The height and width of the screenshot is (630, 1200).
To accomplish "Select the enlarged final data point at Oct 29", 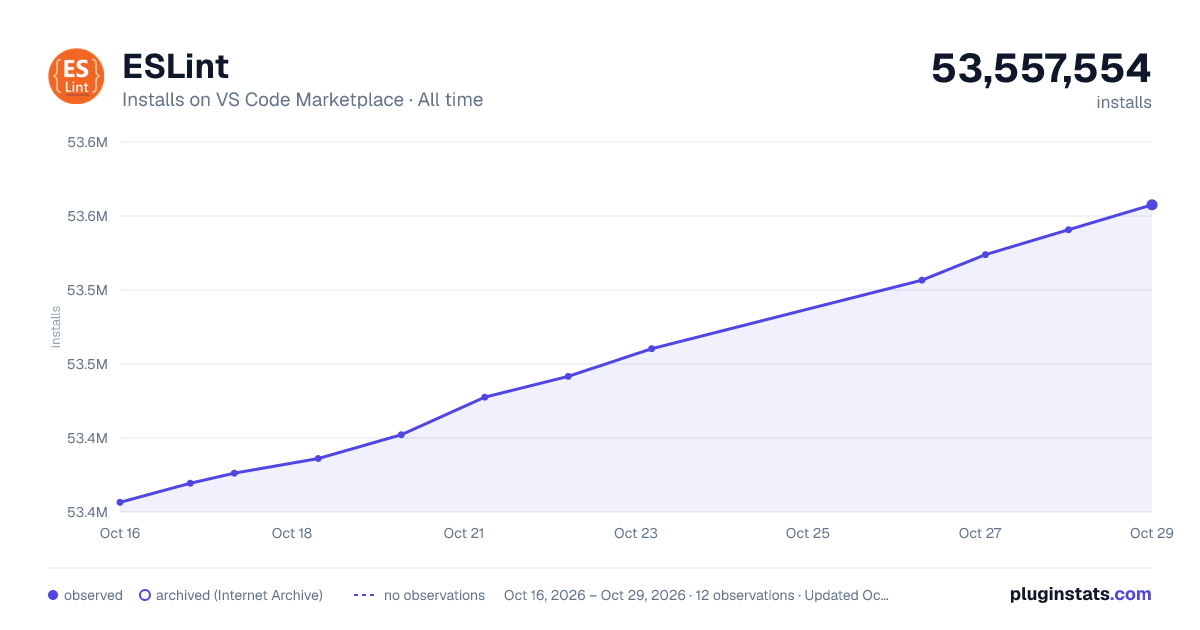I will click(x=1152, y=205).
